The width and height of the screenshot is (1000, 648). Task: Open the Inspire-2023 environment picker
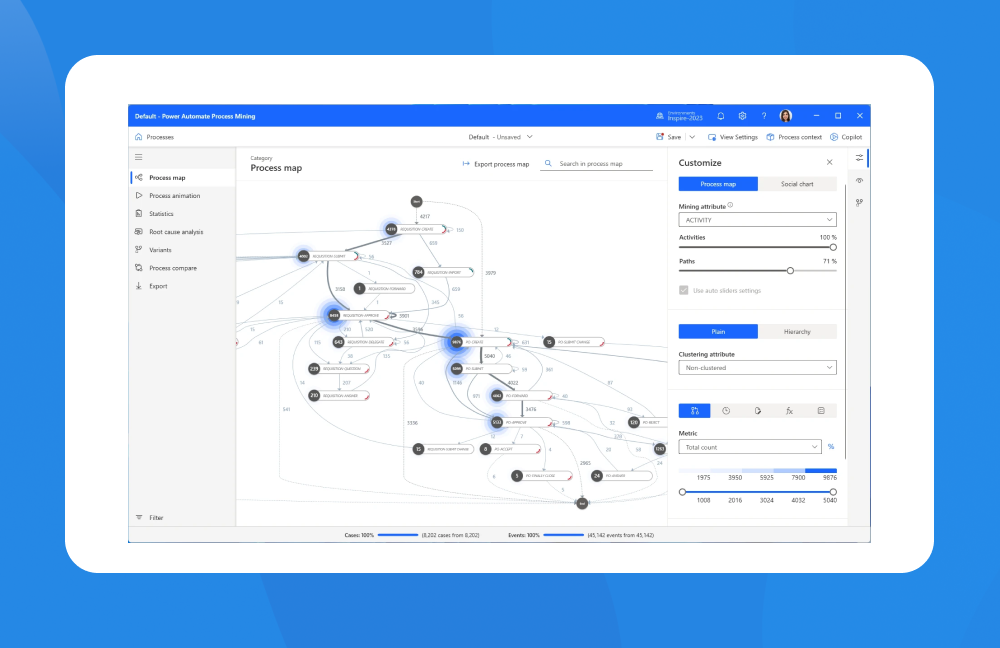[679, 116]
